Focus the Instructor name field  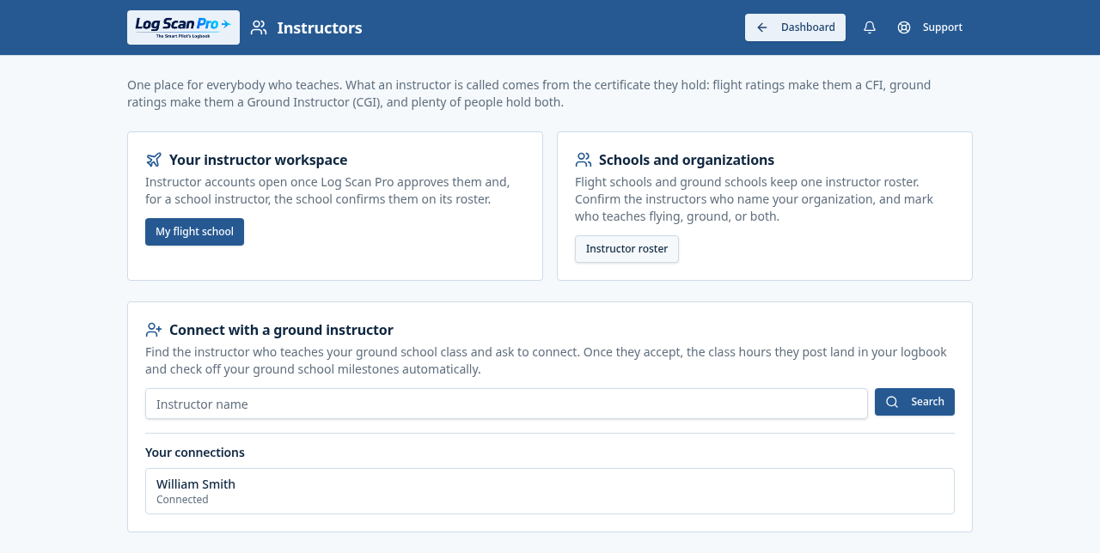[507, 404]
